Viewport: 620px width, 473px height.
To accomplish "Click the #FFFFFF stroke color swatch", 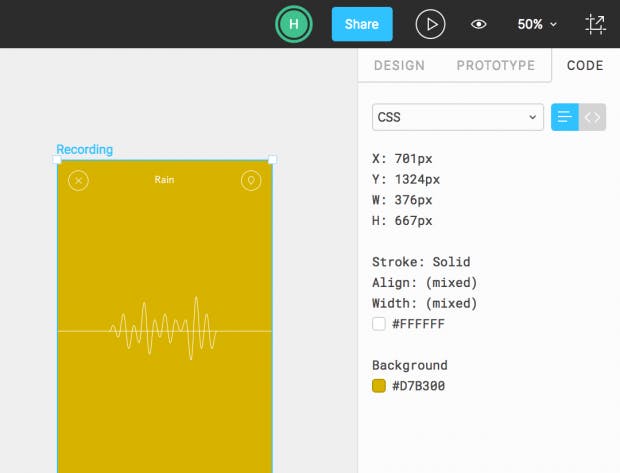I will point(379,324).
